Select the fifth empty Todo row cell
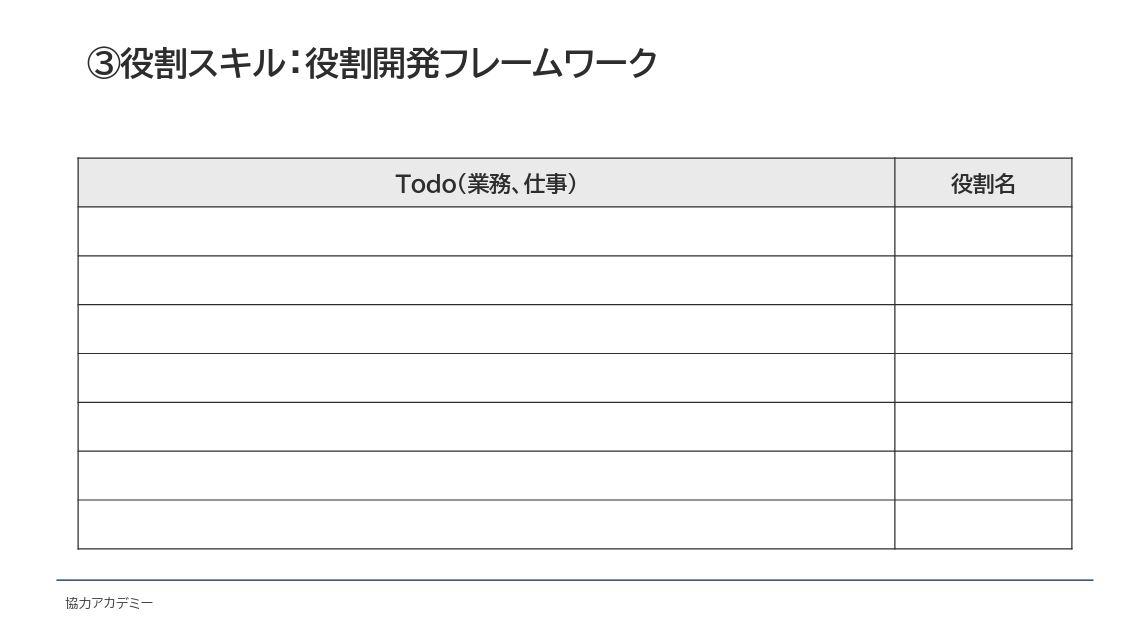 click(486, 427)
